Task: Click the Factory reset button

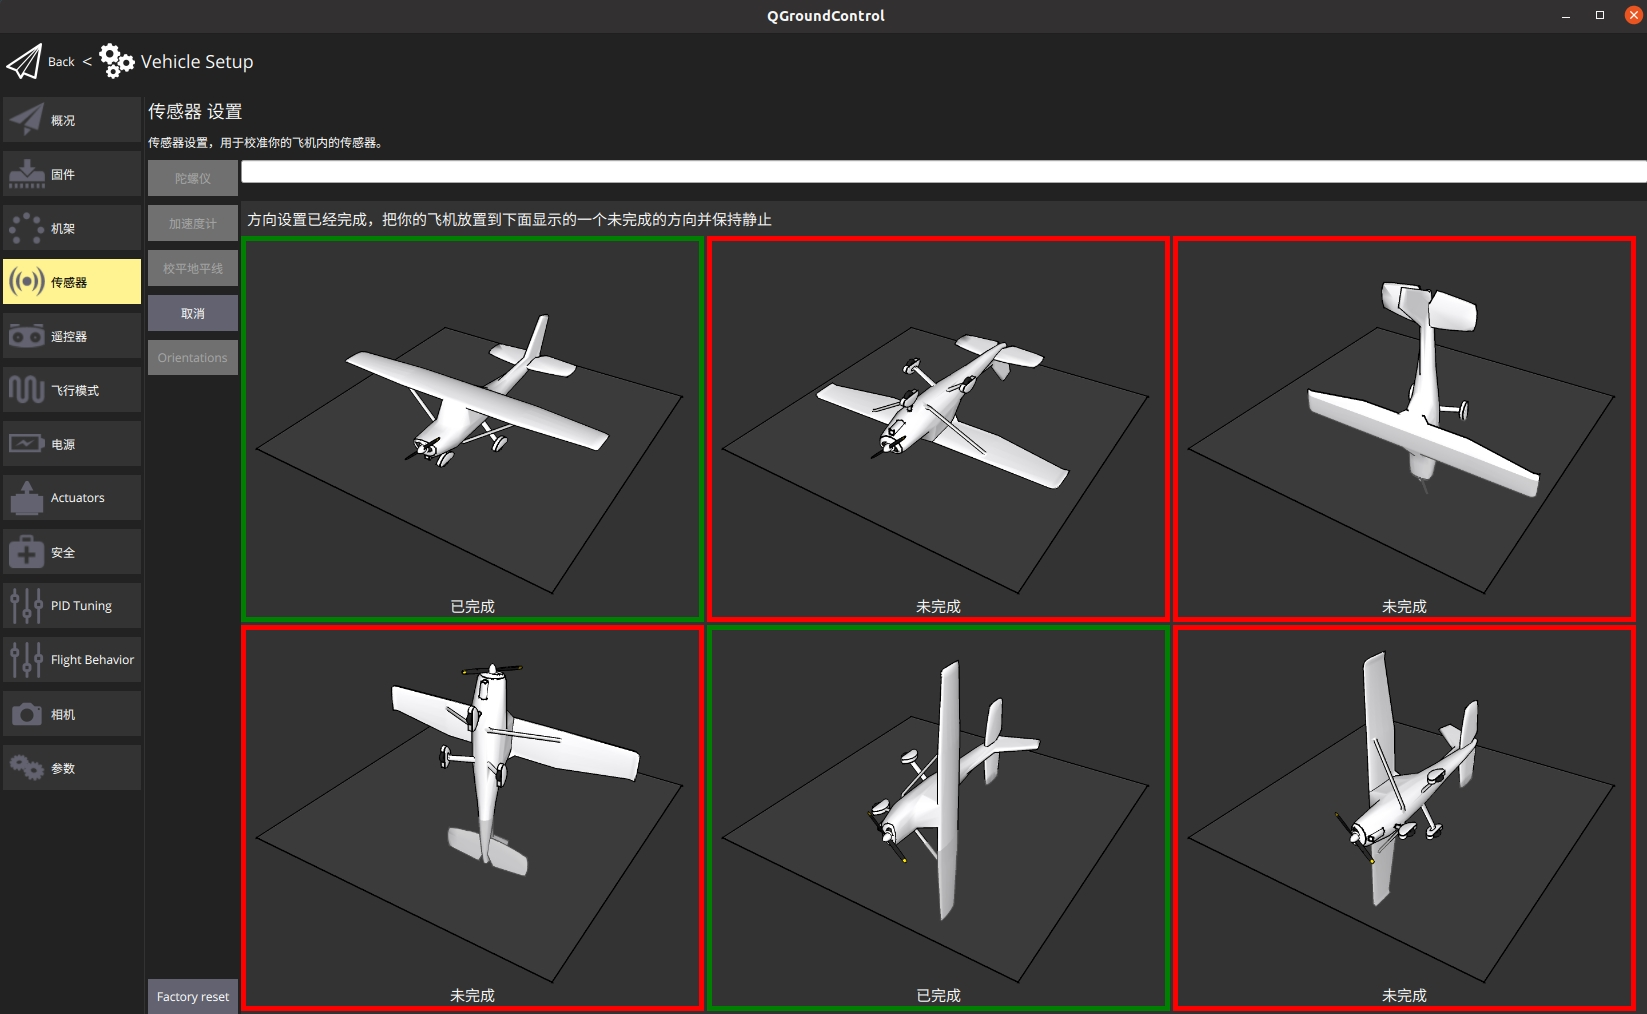Action: (x=193, y=996)
